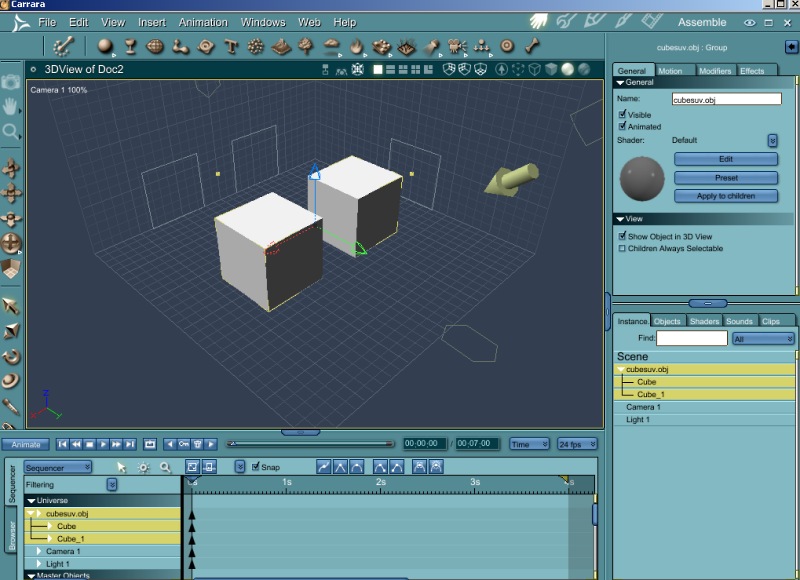This screenshot has width=800, height=580.
Task: Select the bone tool icon
Action: coord(532,46)
